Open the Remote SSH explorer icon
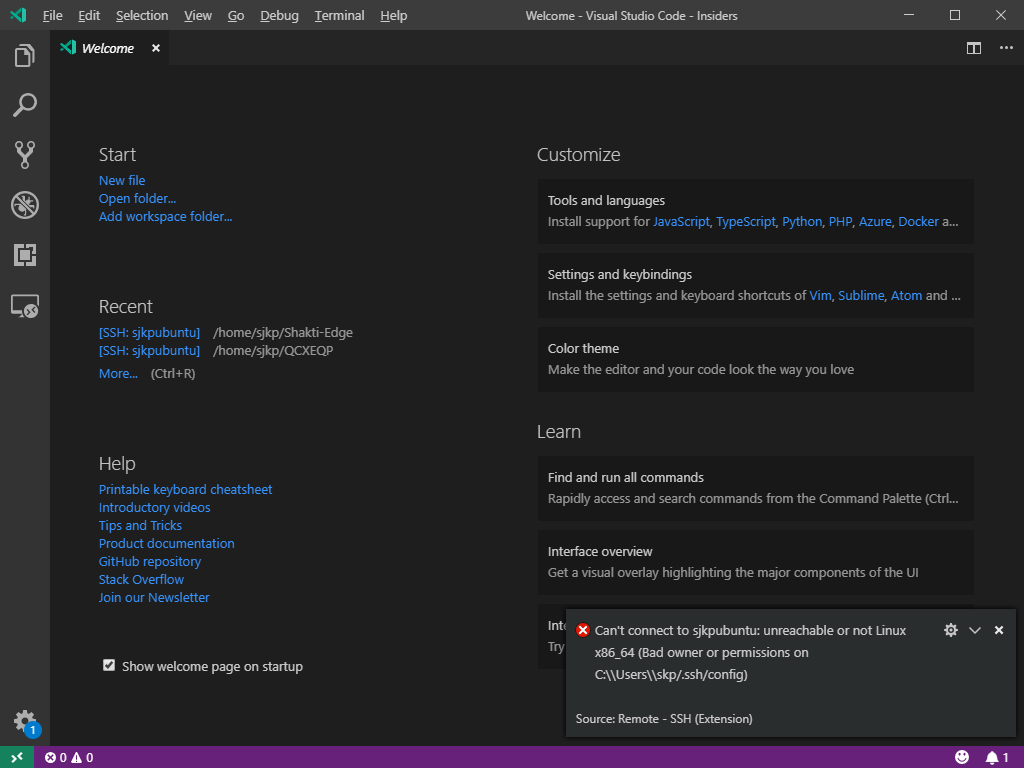This screenshot has width=1024, height=768. tap(25, 307)
